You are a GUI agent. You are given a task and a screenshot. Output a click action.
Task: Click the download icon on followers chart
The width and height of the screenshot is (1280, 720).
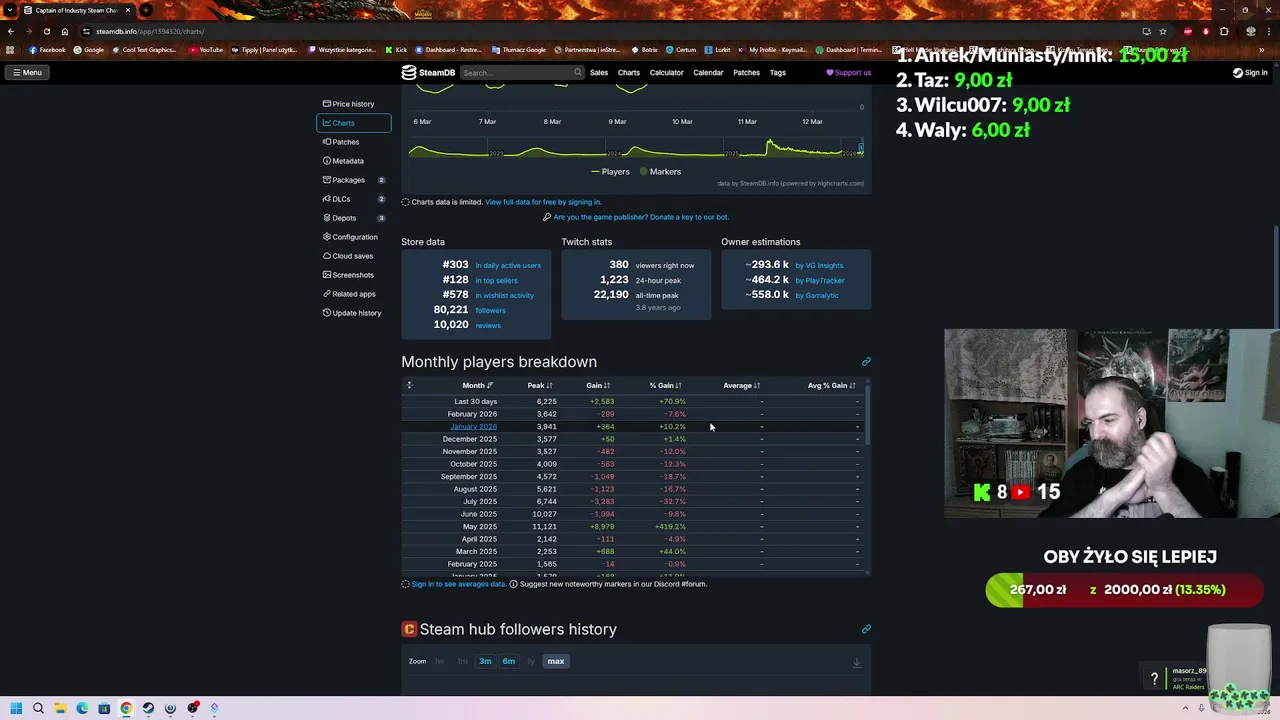[856, 662]
